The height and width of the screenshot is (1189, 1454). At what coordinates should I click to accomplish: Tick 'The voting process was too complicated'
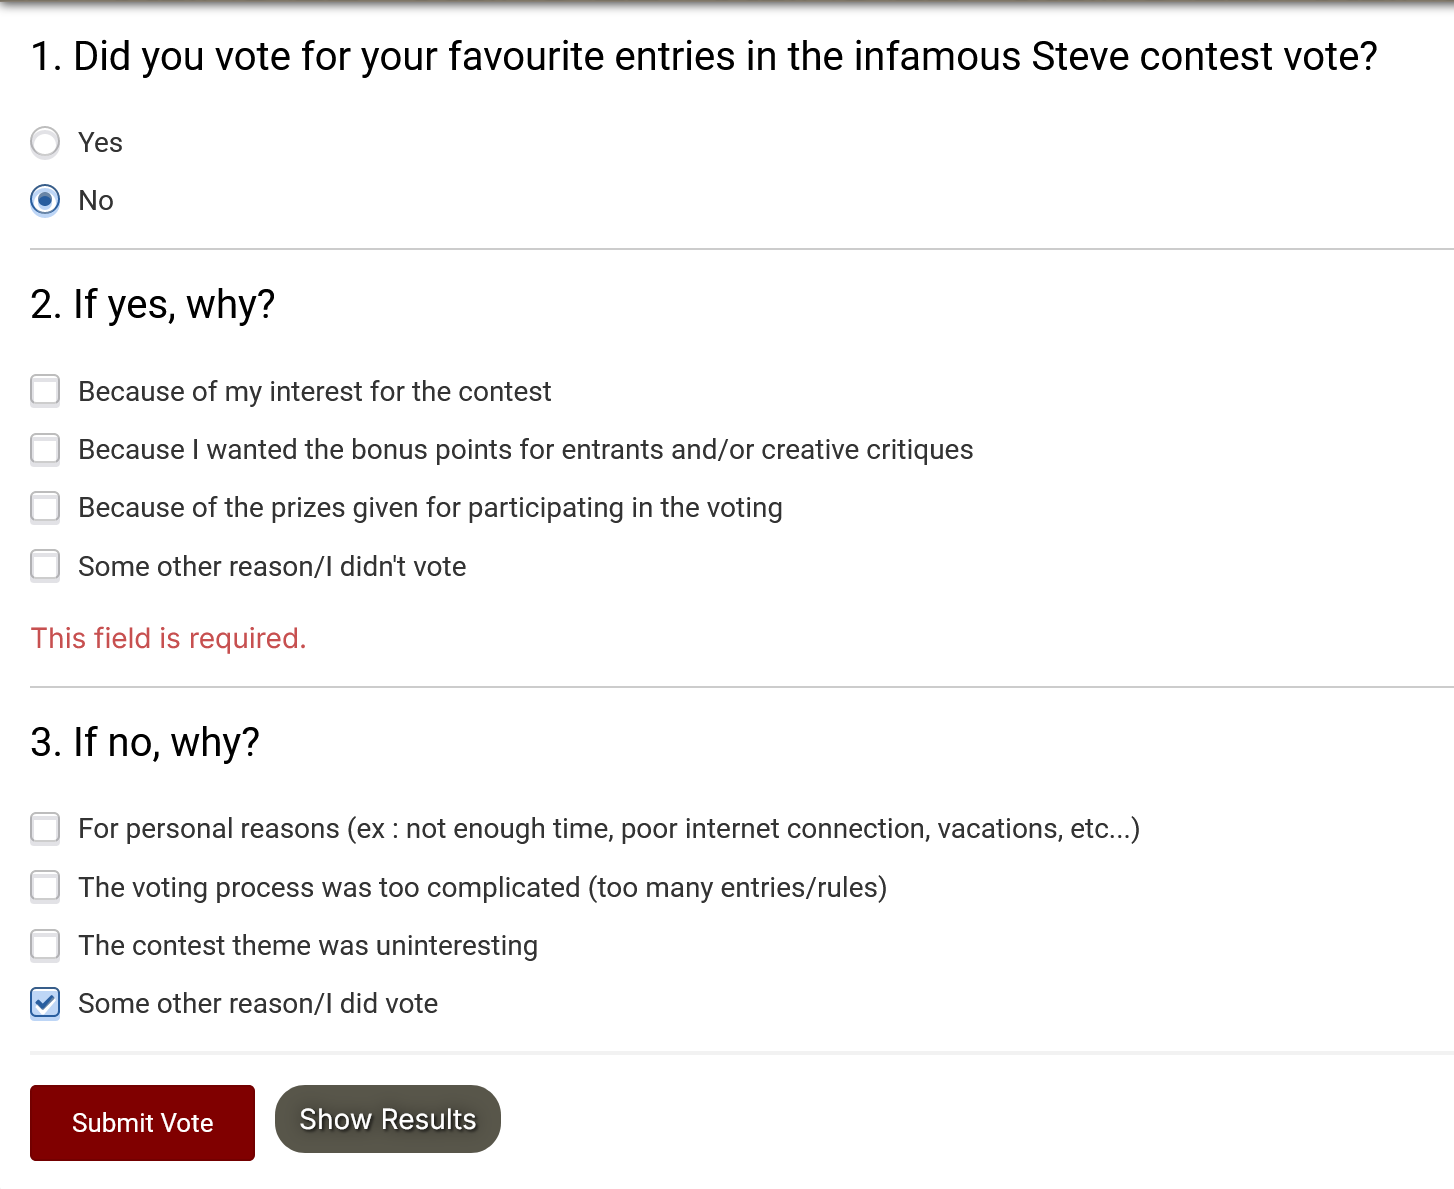click(x=45, y=887)
